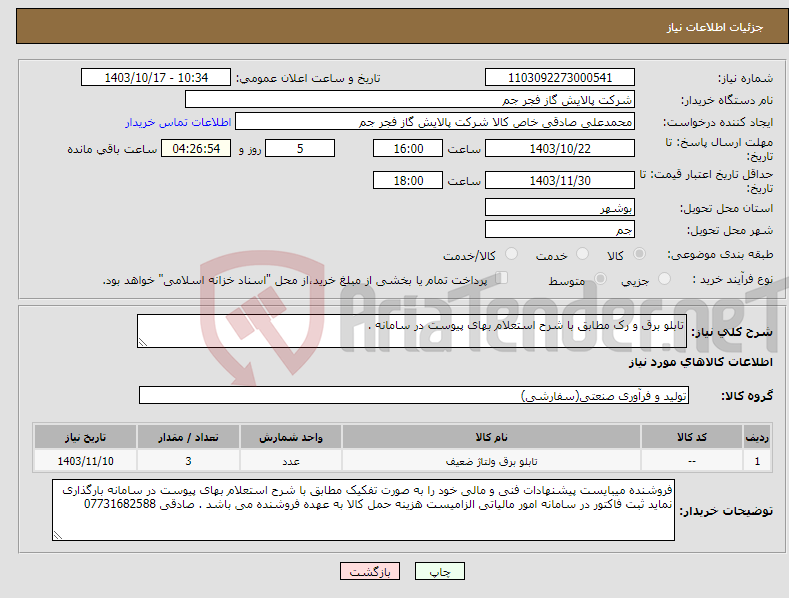
Task: Click the تعداد / مقدار column header
Action: tap(188, 437)
